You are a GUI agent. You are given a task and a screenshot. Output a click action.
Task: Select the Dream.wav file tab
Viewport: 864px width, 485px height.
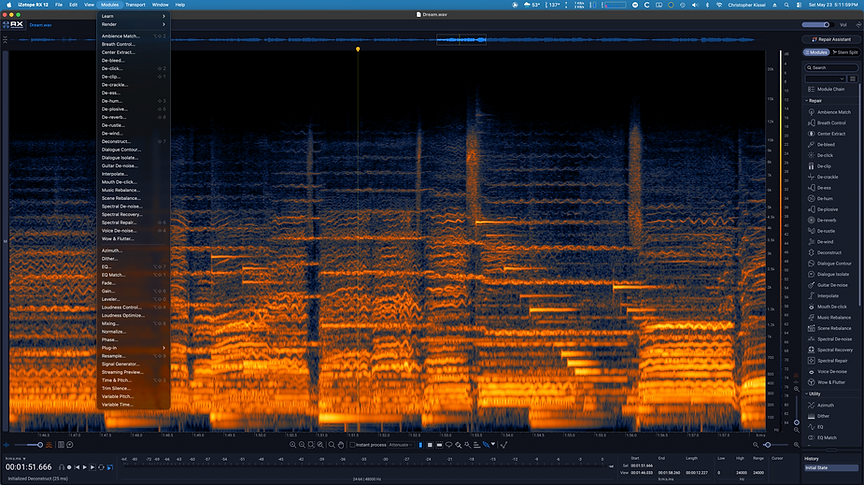click(x=40, y=25)
